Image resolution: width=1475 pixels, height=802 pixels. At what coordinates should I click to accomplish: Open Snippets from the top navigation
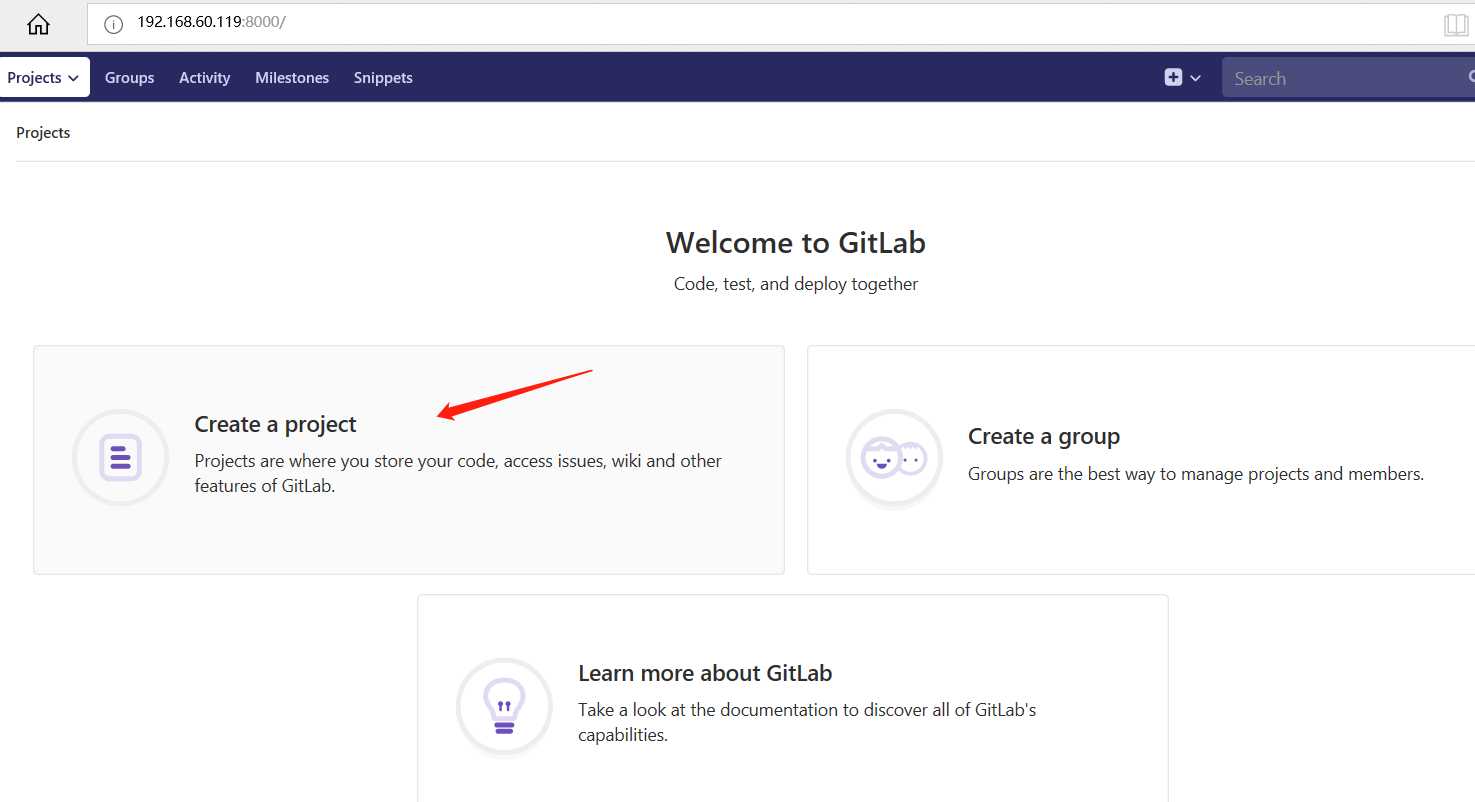(x=383, y=78)
